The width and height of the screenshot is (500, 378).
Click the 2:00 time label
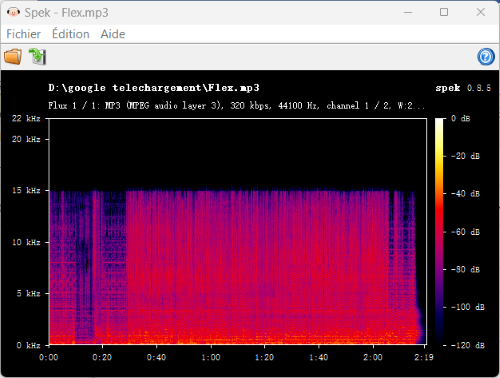point(373,357)
